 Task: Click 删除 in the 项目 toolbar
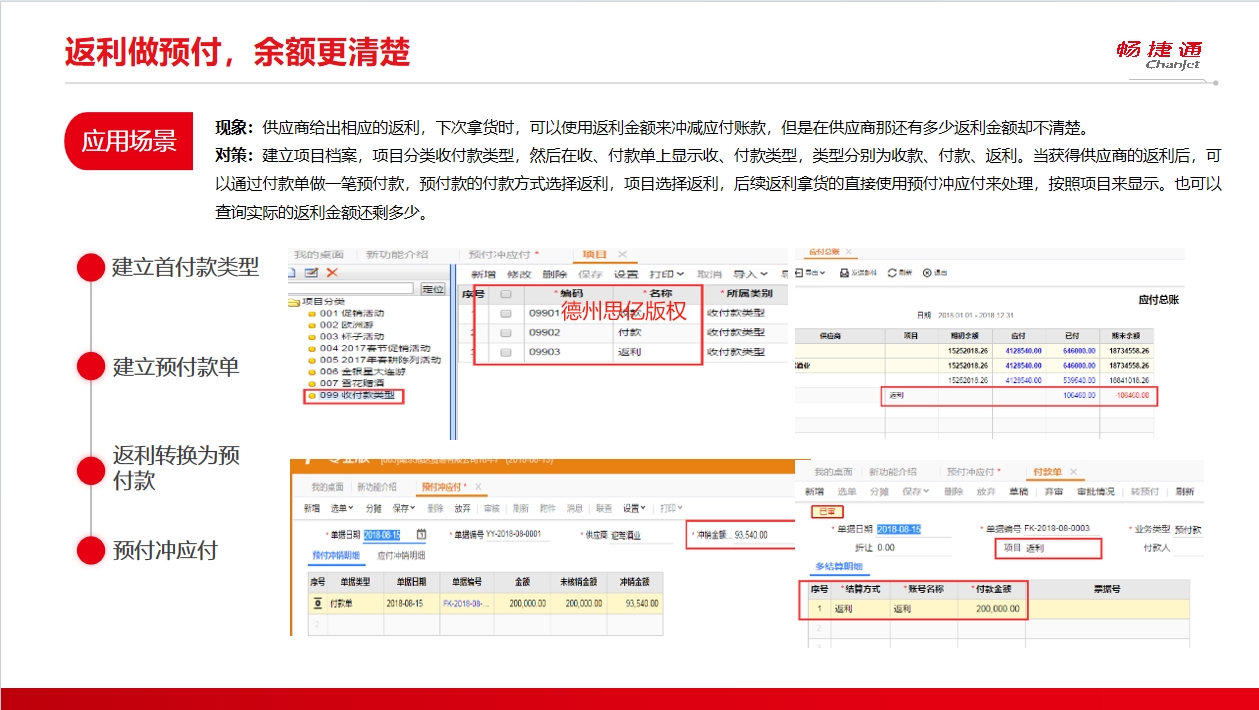(554, 274)
